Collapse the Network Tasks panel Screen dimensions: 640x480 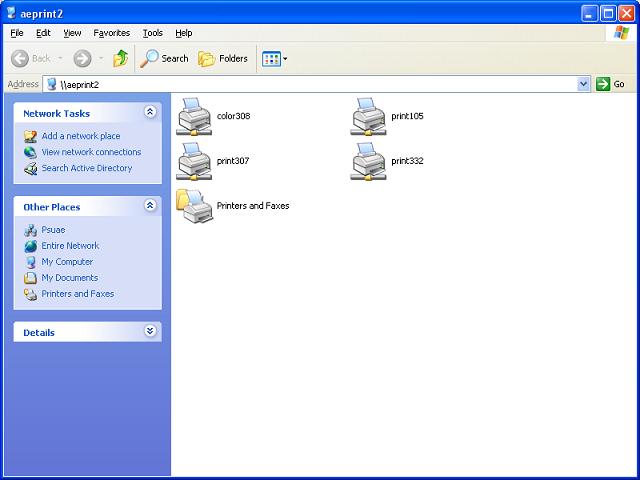150,113
